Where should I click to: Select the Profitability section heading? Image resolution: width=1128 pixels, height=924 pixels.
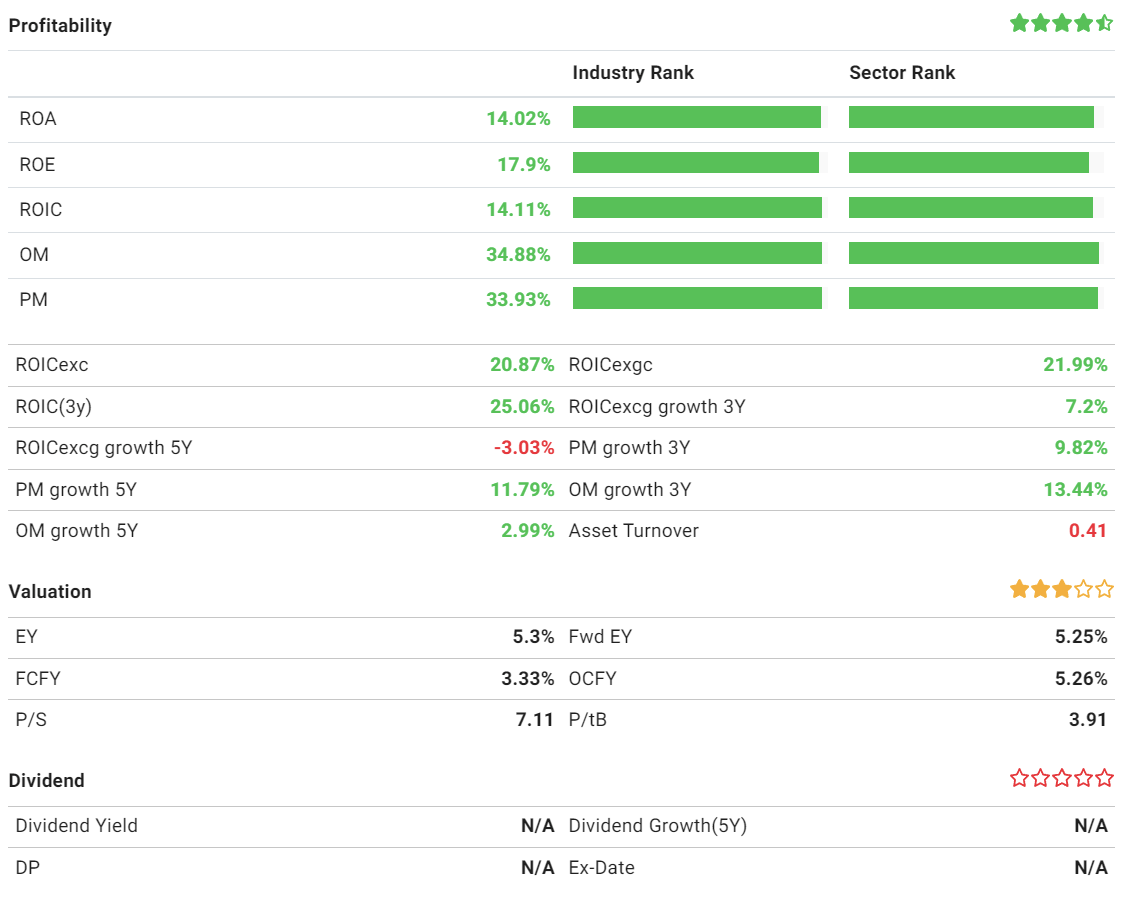[60, 26]
